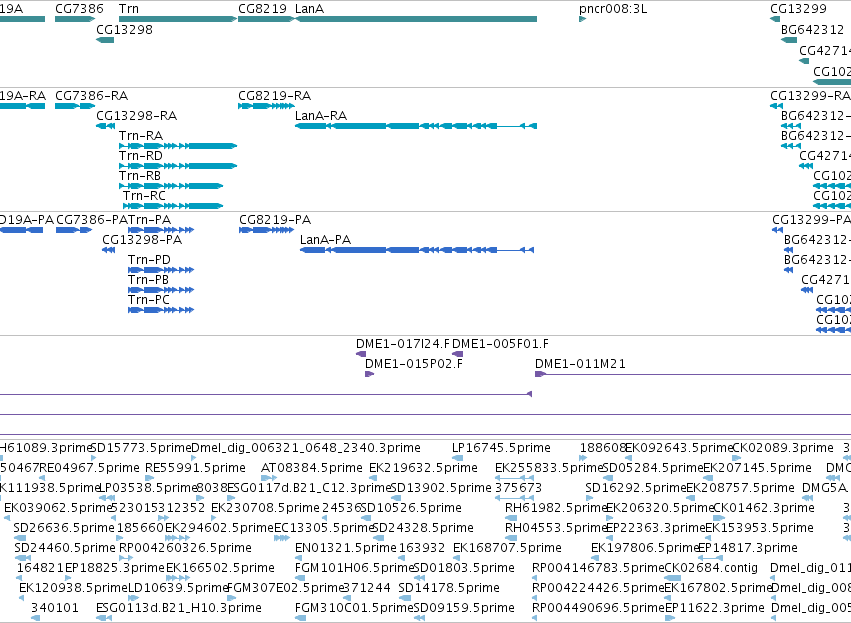This screenshot has width=851, height=623.
Task: Click the LanA gene bar
Action: [416, 19]
